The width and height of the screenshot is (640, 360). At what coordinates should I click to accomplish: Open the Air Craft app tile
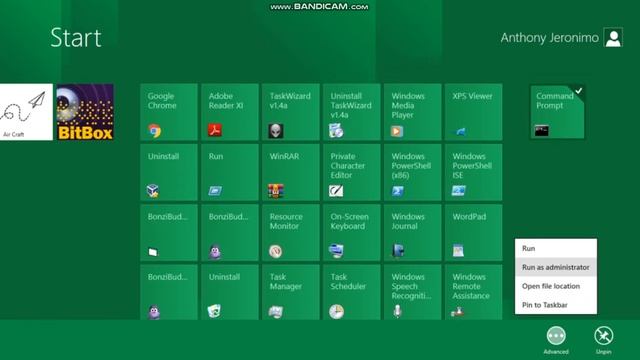pyautogui.click(x=26, y=112)
